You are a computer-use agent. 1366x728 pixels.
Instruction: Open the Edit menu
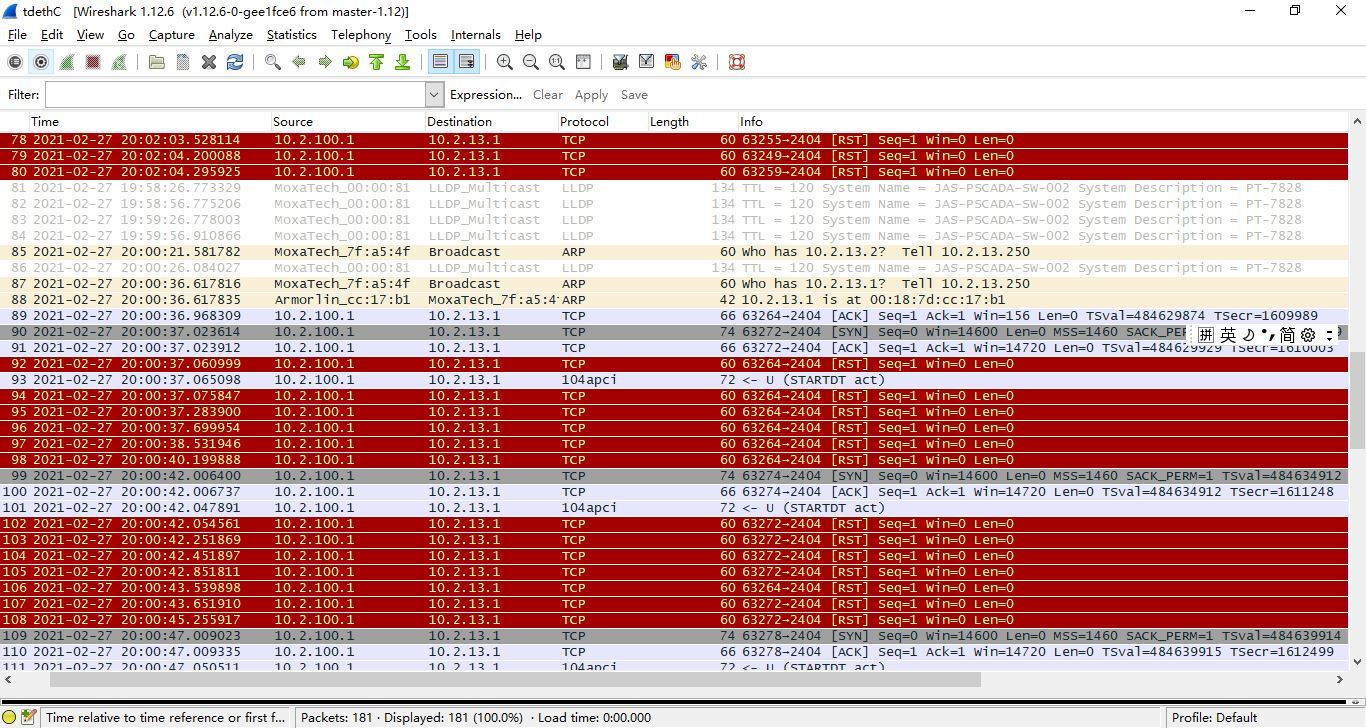click(x=52, y=34)
